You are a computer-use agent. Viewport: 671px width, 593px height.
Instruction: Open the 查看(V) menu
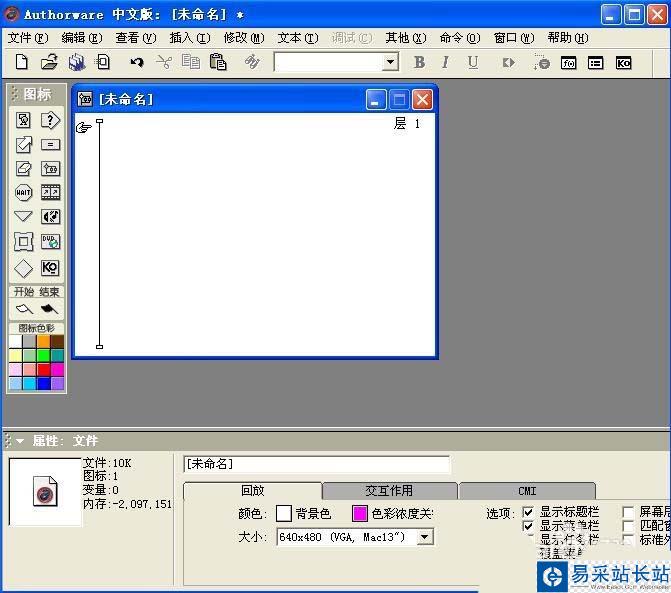pos(136,38)
